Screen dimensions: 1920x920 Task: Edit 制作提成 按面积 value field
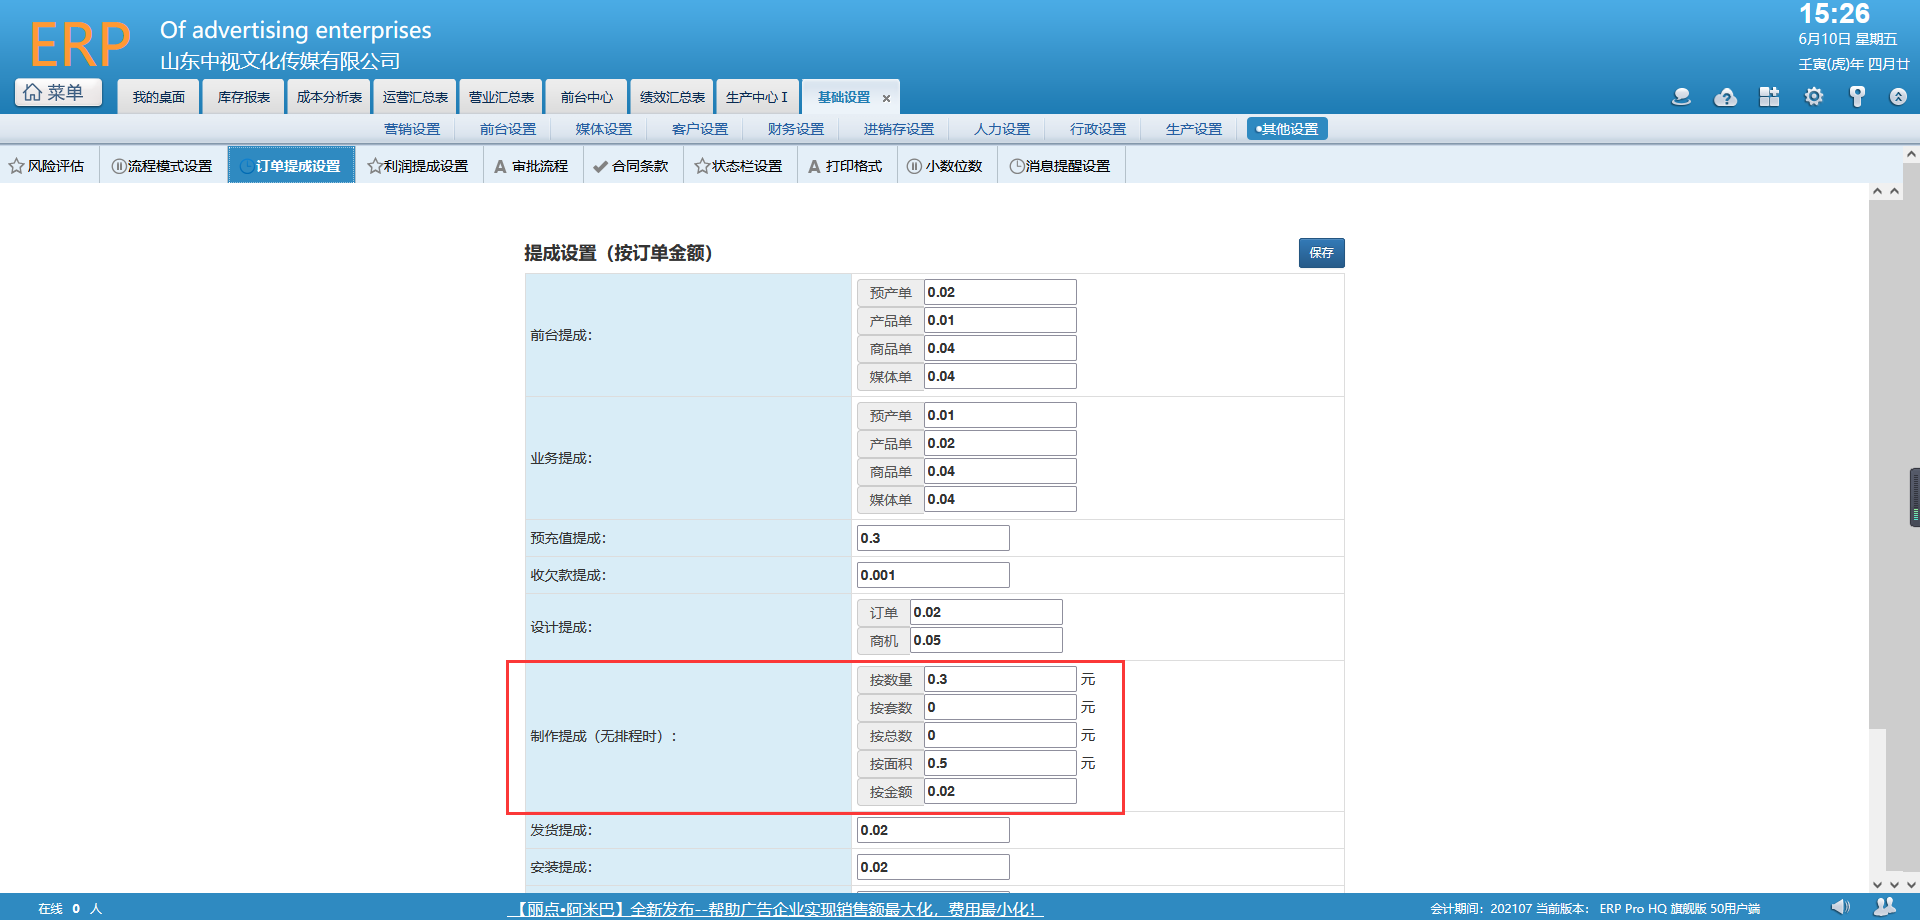coord(1000,763)
